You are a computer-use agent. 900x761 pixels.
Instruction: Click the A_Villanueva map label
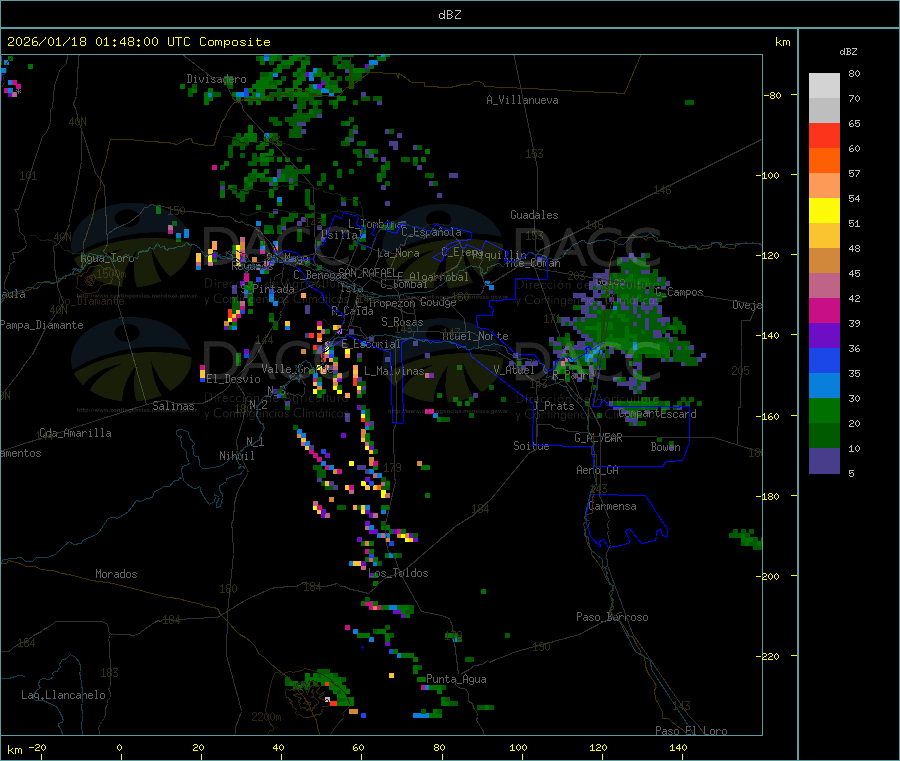pyautogui.click(x=522, y=100)
